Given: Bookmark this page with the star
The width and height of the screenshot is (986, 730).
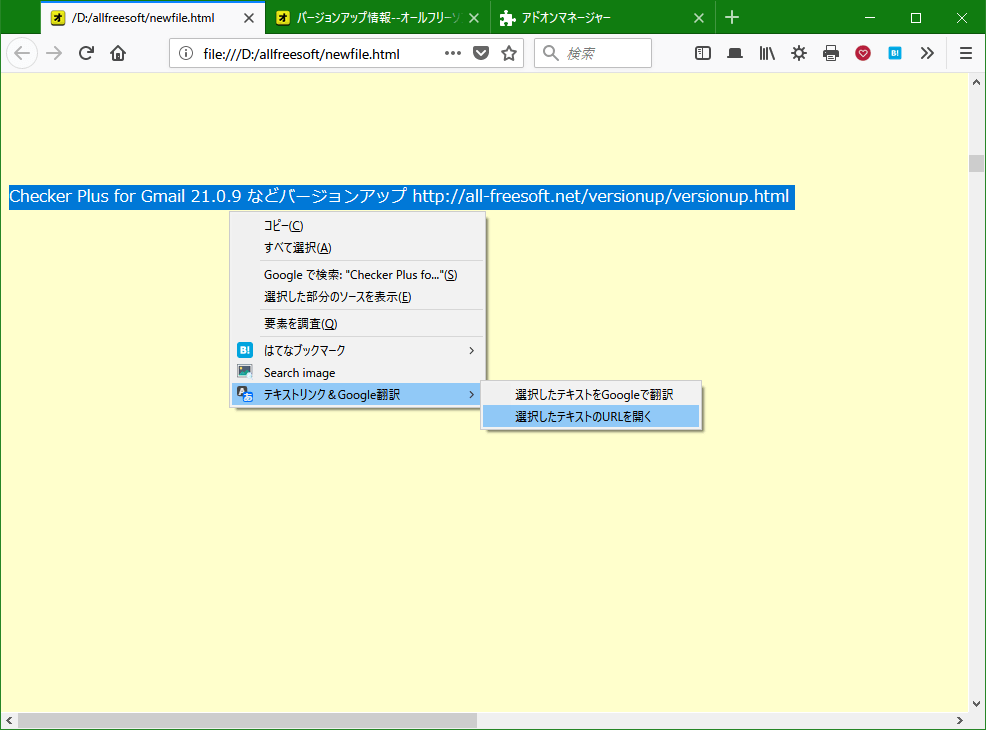Looking at the screenshot, I should click(509, 53).
